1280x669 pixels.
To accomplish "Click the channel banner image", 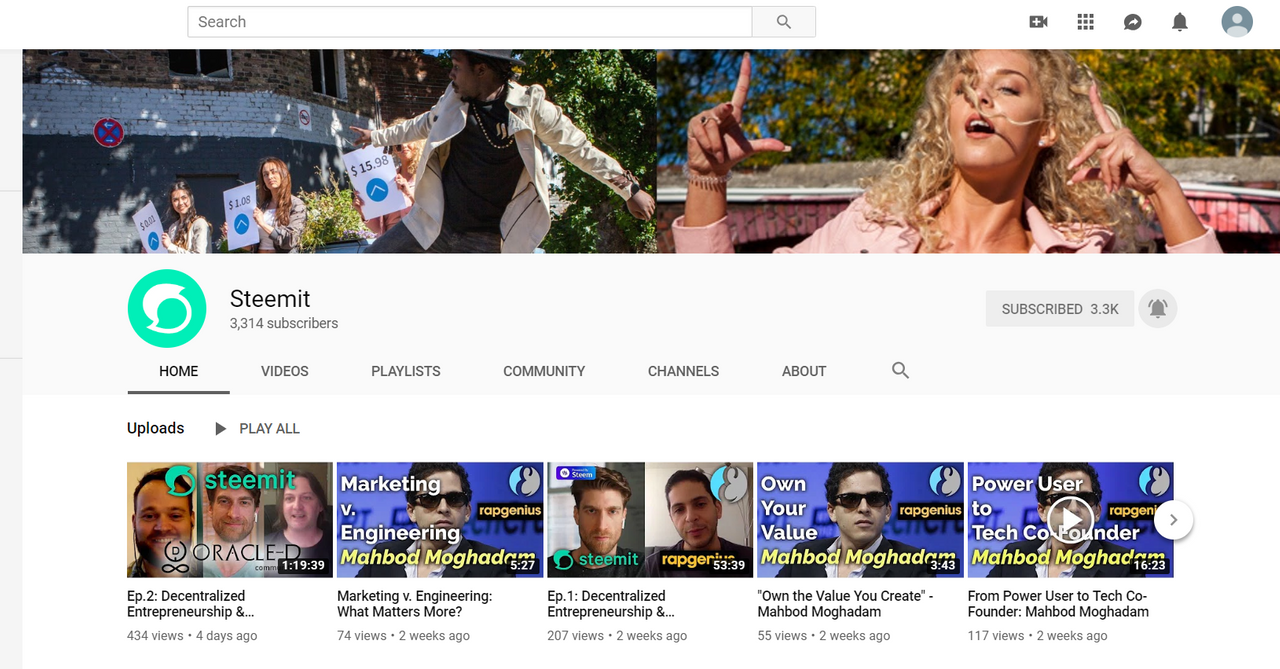I will (x=651, y=151).
